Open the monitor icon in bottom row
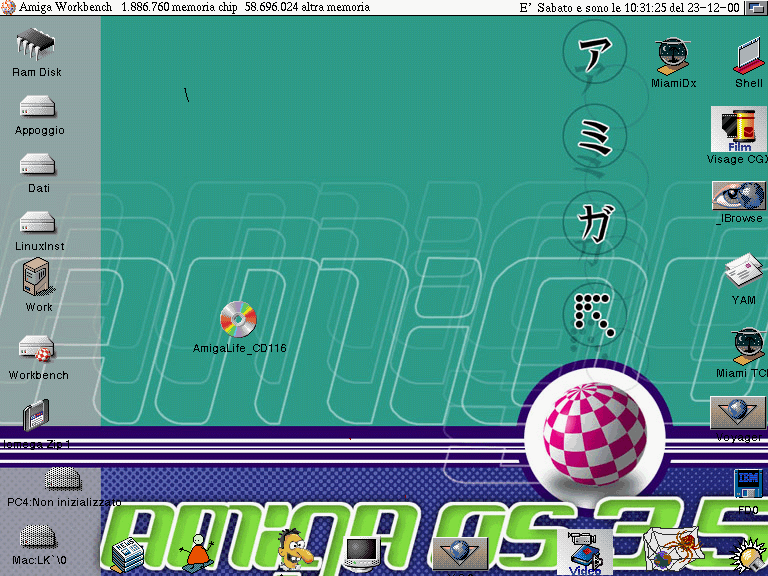This screenshot has height=576, width=768. click(361, 554)
